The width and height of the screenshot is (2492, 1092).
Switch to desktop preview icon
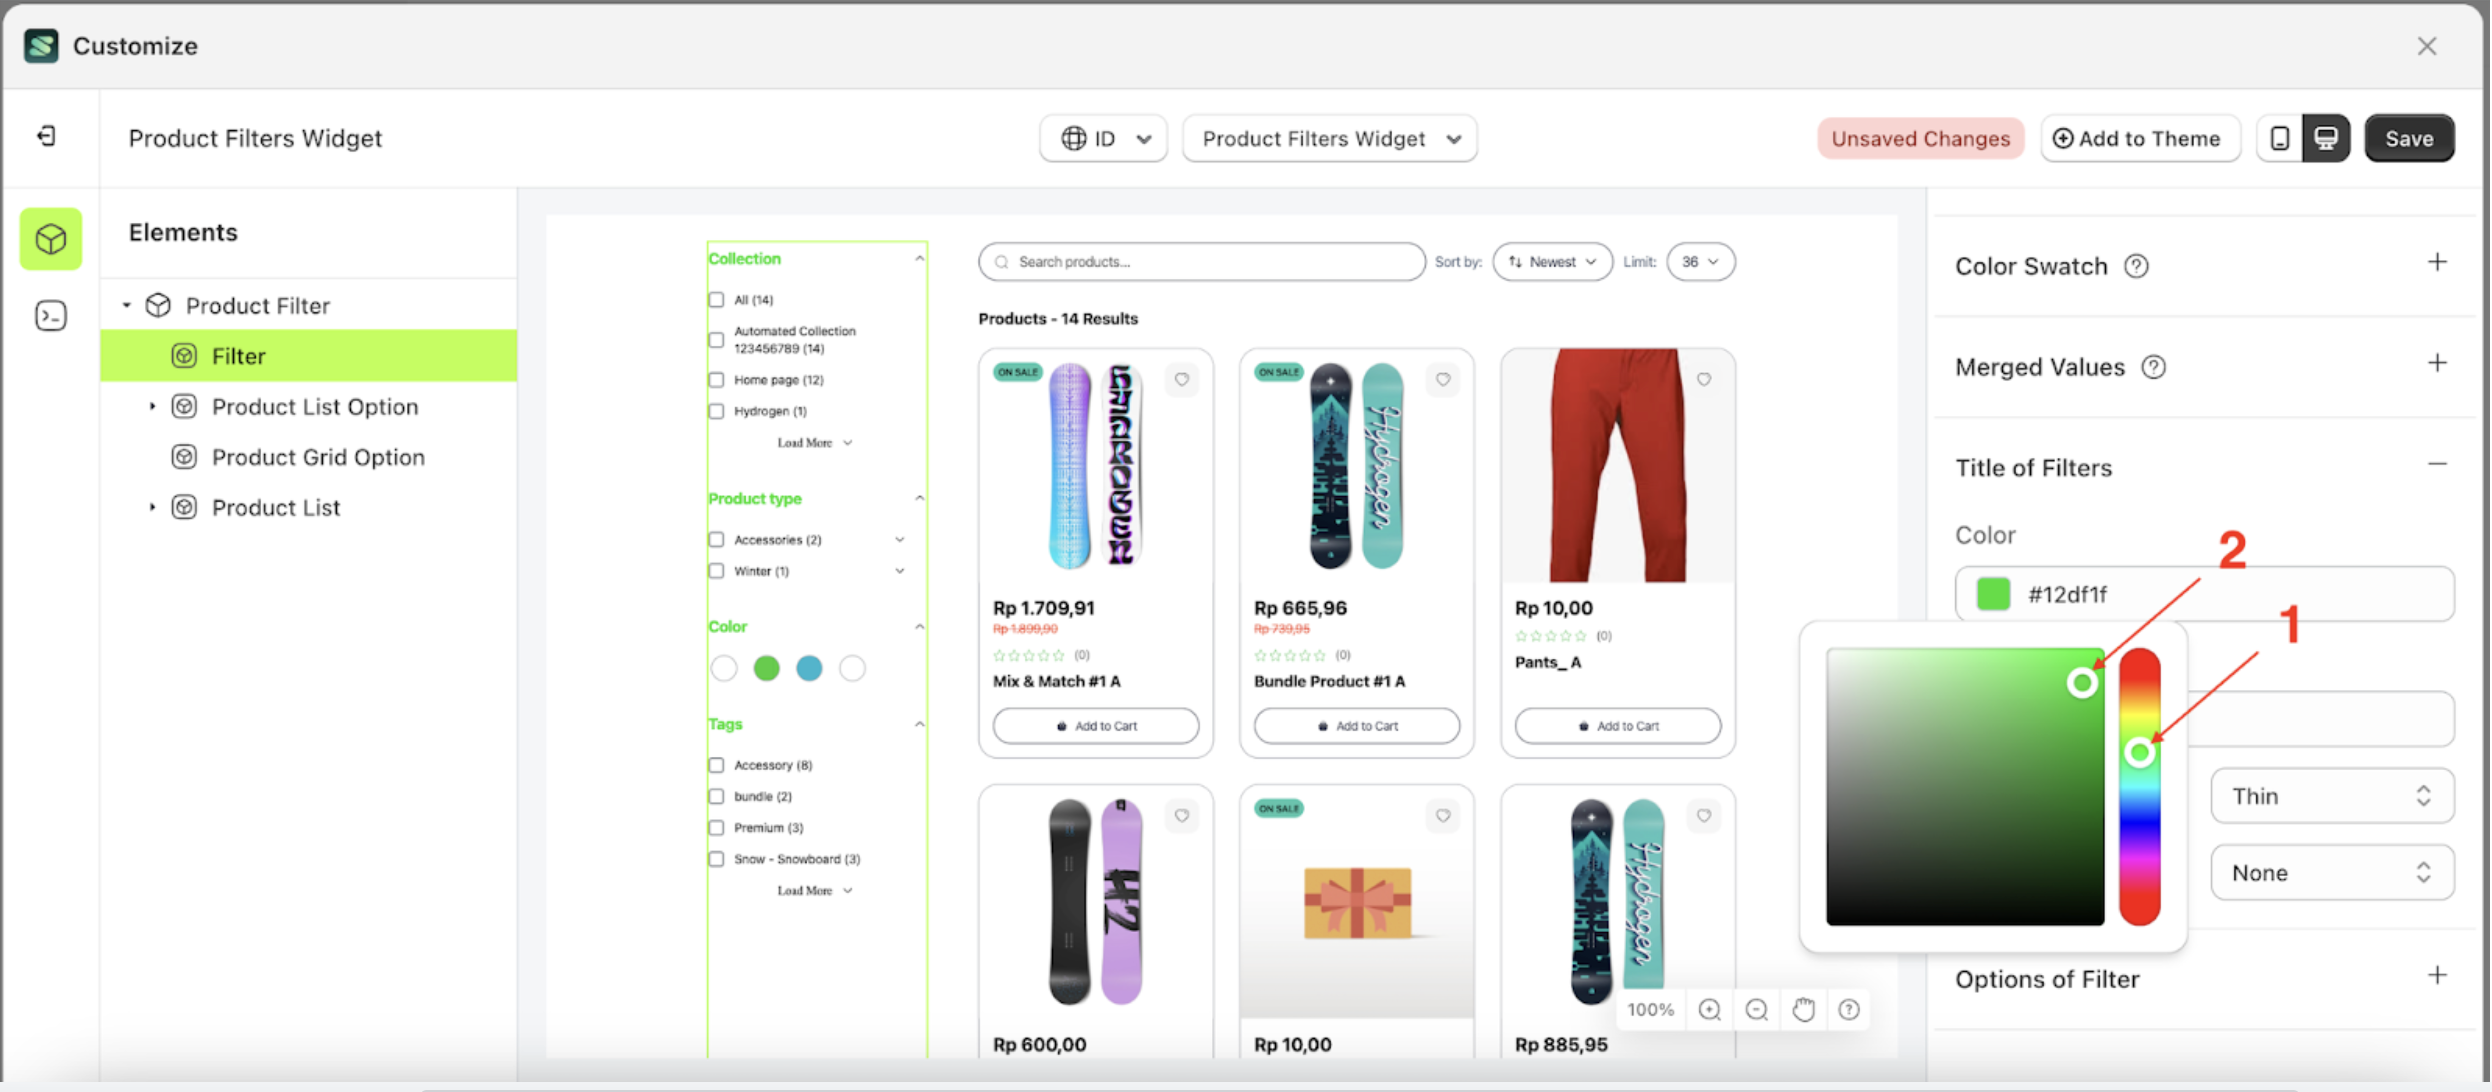[x=2326, y=138]
